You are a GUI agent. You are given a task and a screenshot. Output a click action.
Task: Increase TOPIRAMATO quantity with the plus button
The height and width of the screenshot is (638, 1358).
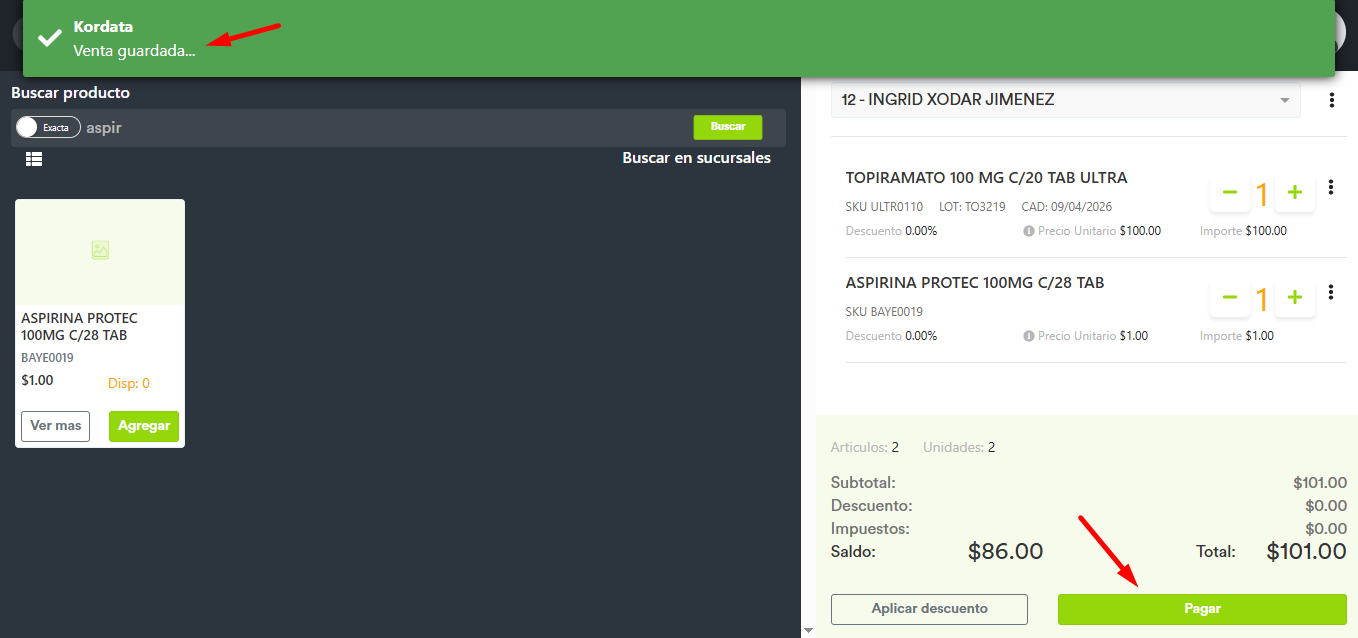coord(1294,193)
